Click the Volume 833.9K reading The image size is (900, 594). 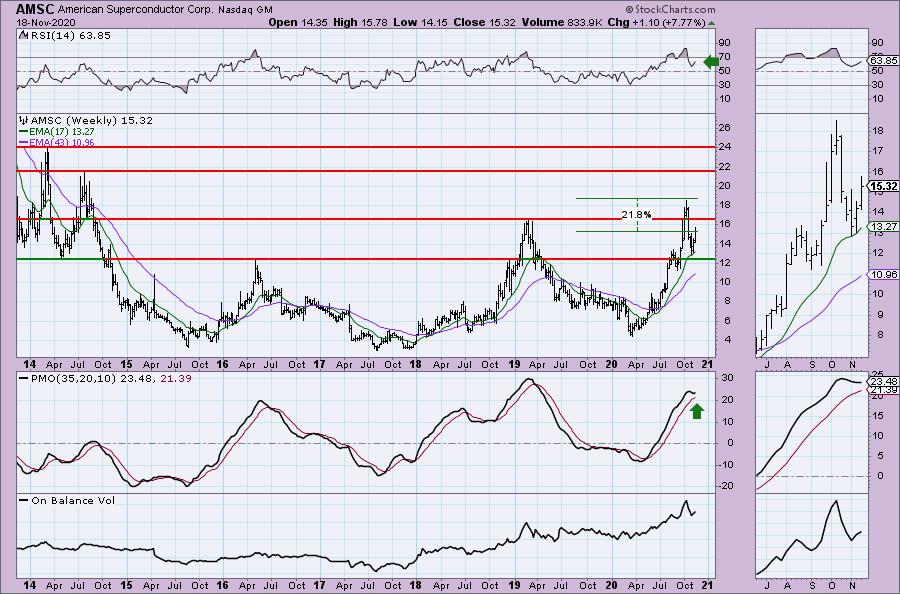tap(562, 22)
